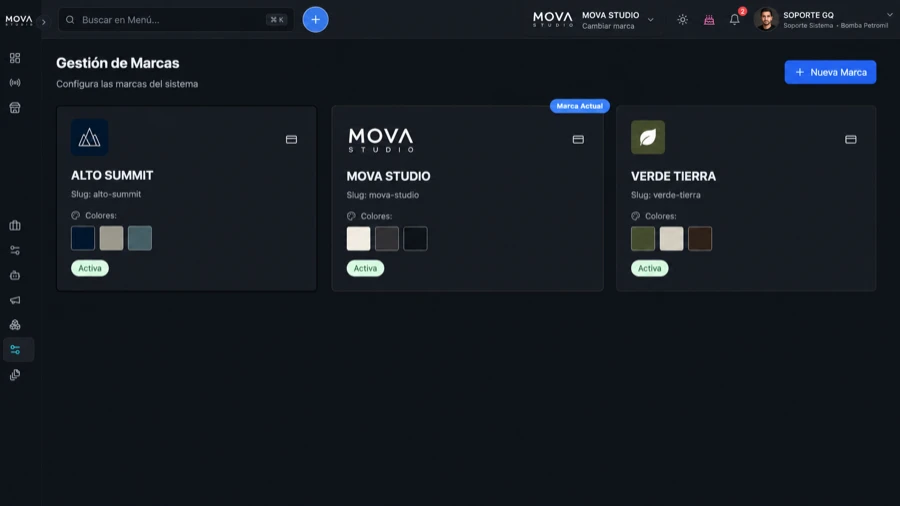Open the robot bot icon in sidebar
Viewport: 900px width, 506px height.
coord(15,275)
